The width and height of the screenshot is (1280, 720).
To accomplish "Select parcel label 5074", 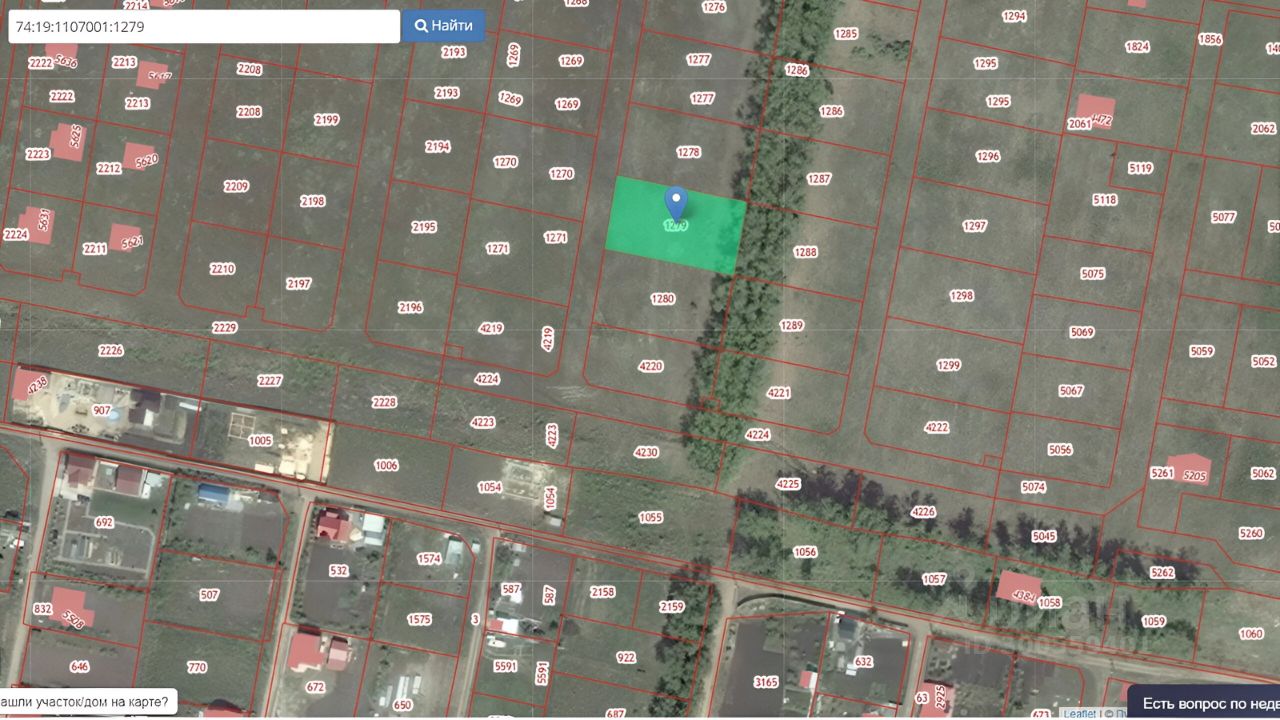I will pyautogui.click(x=1033, y=487).
